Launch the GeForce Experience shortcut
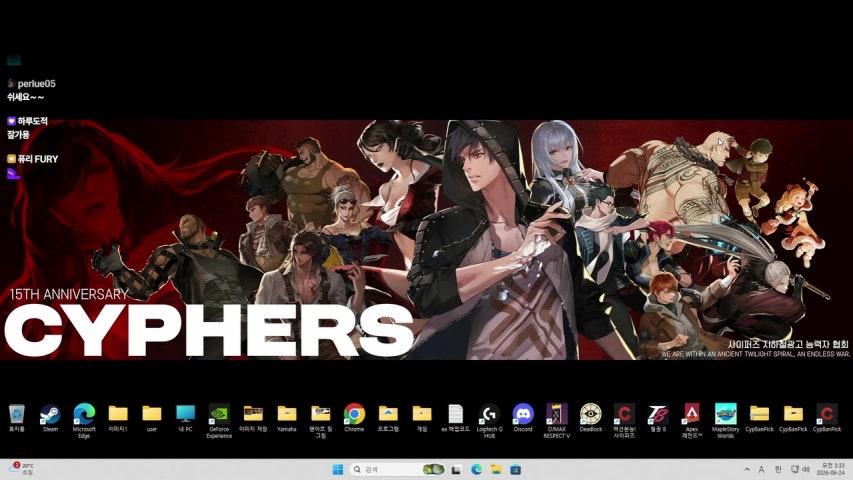The image size is (853, 480). [x=219, y=421]
